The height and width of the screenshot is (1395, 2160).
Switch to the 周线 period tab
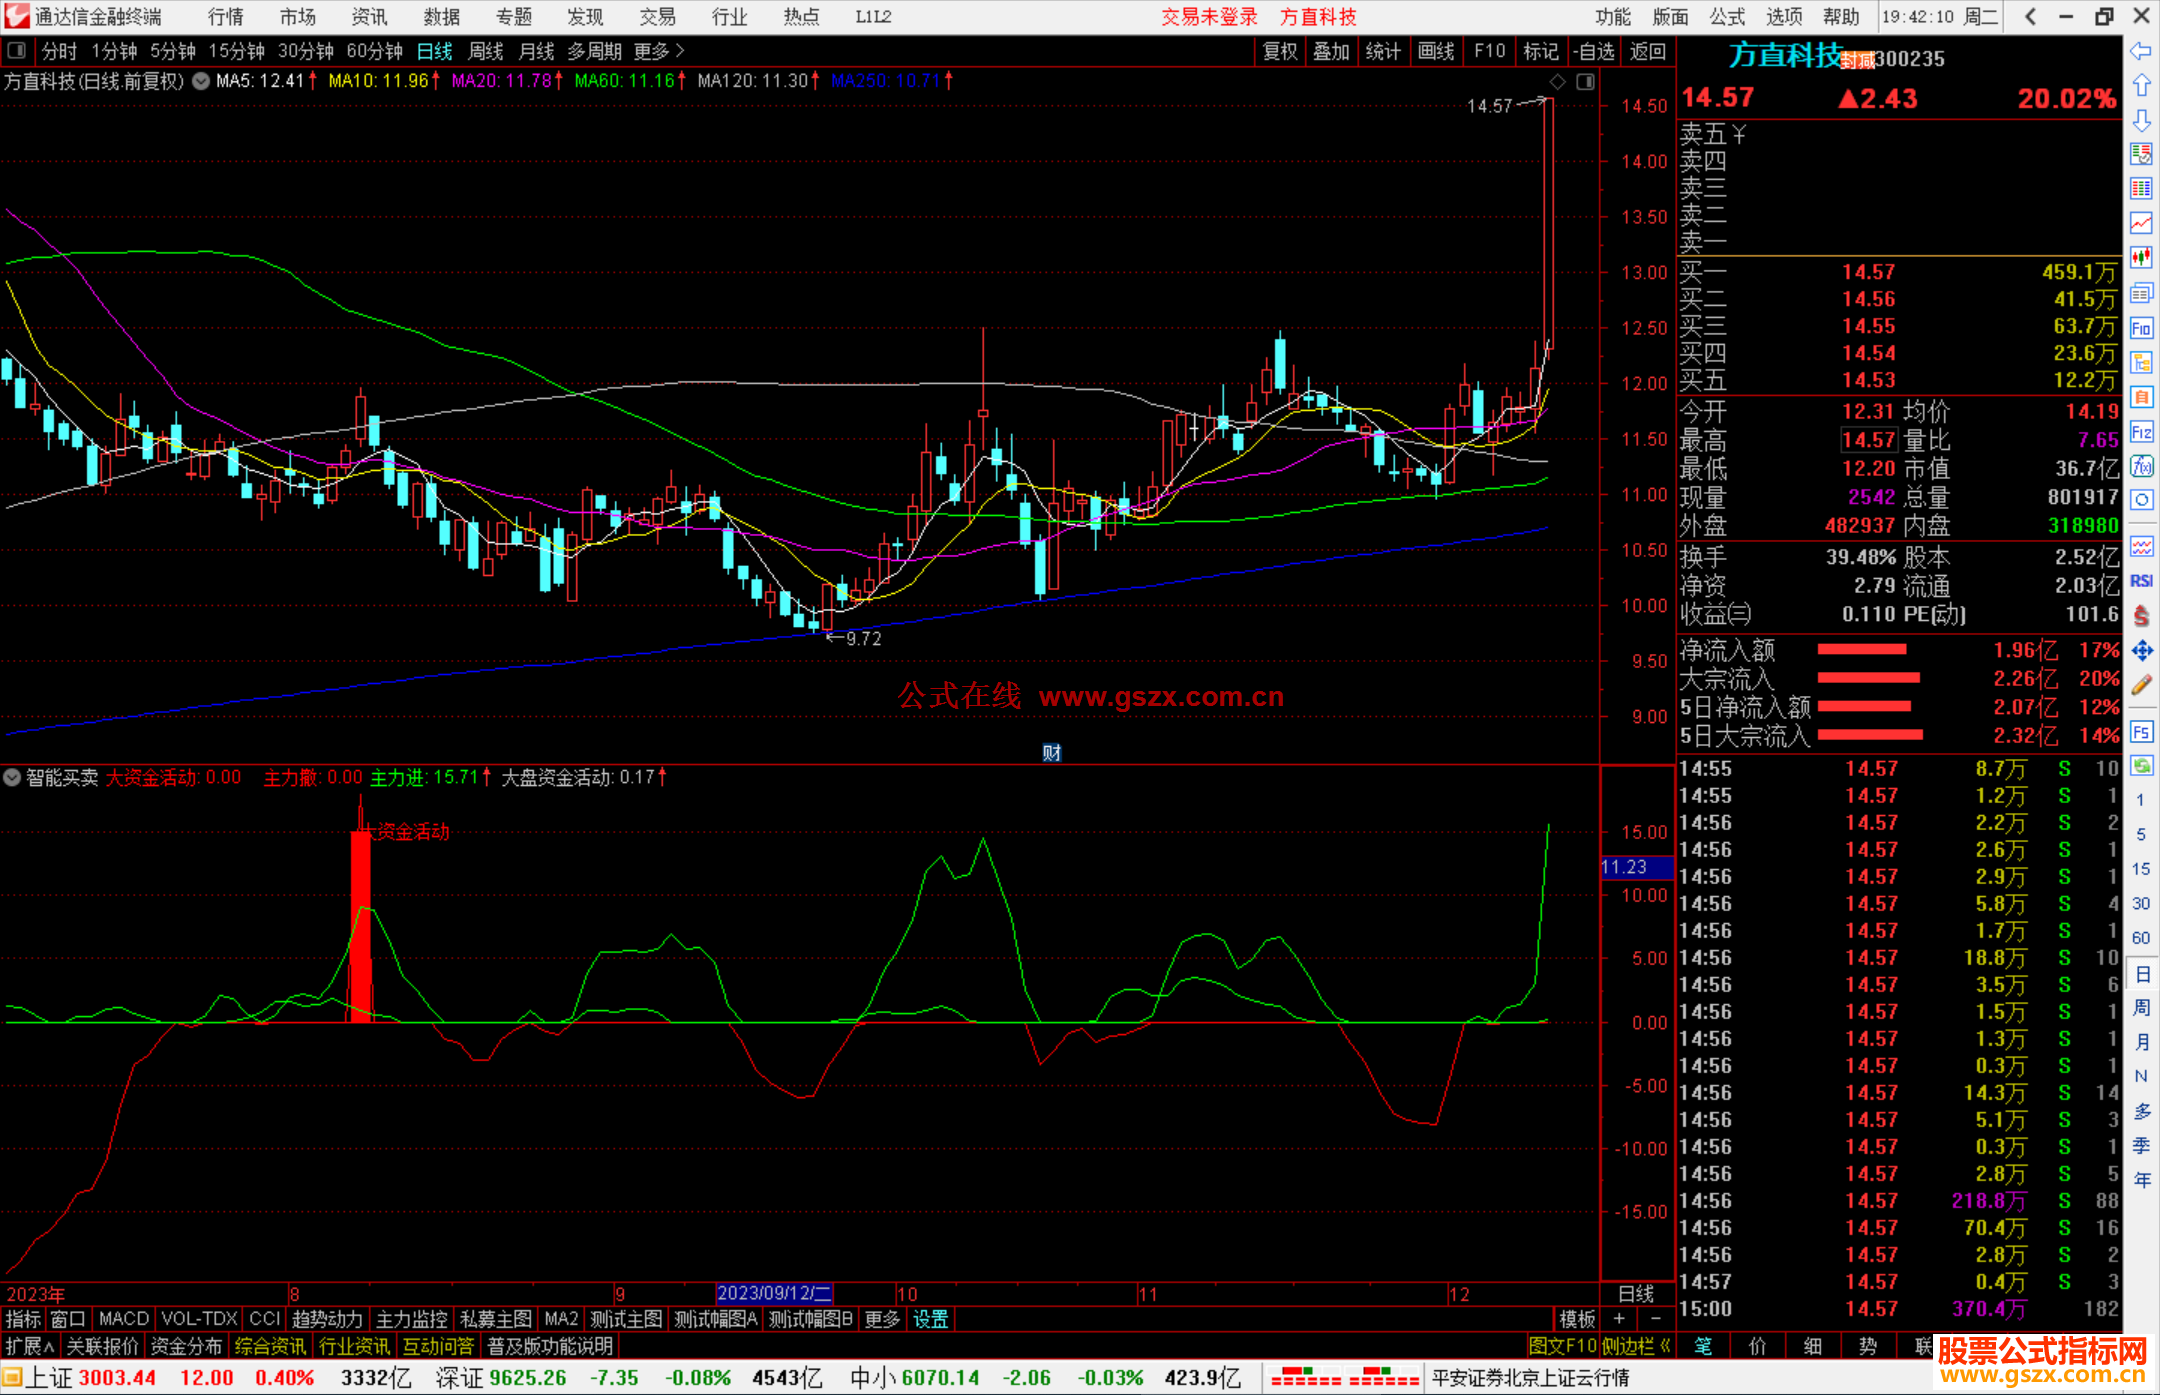point(486,51)
